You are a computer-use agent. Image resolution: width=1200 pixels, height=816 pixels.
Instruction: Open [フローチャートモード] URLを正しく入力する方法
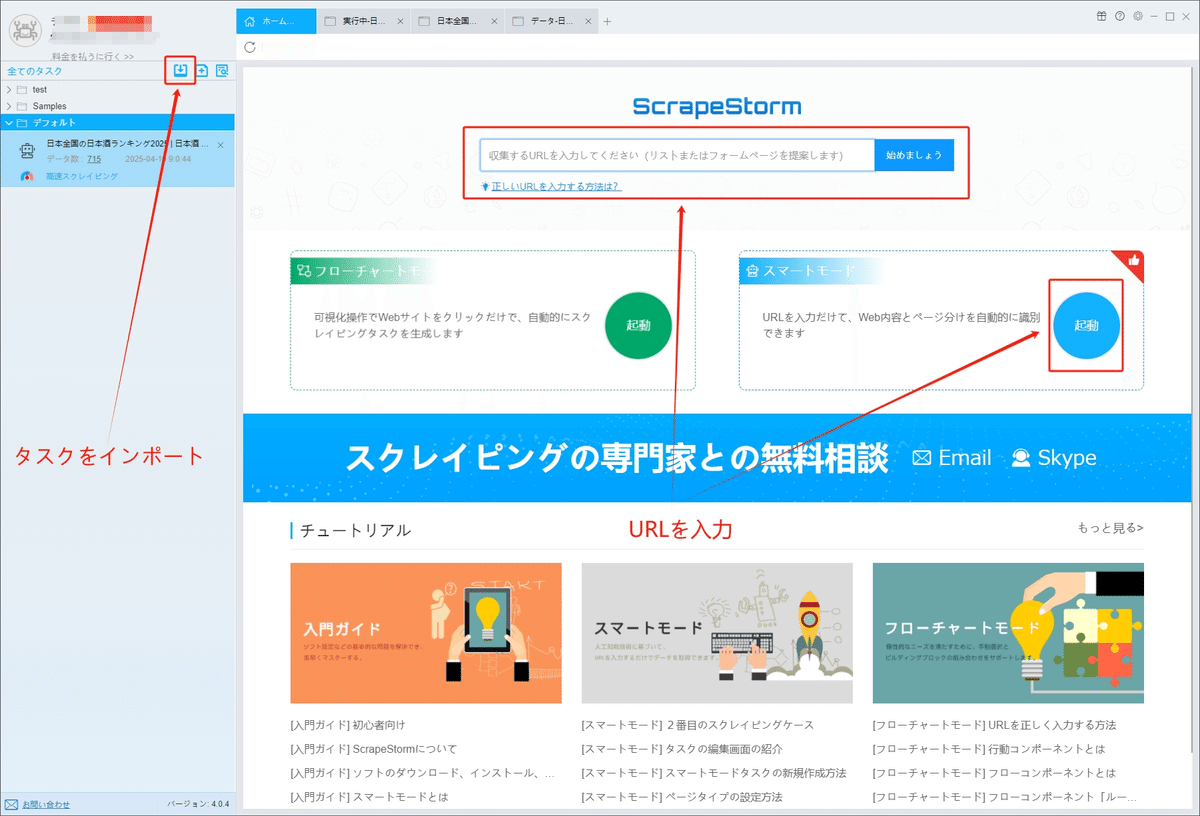(994, 725)
